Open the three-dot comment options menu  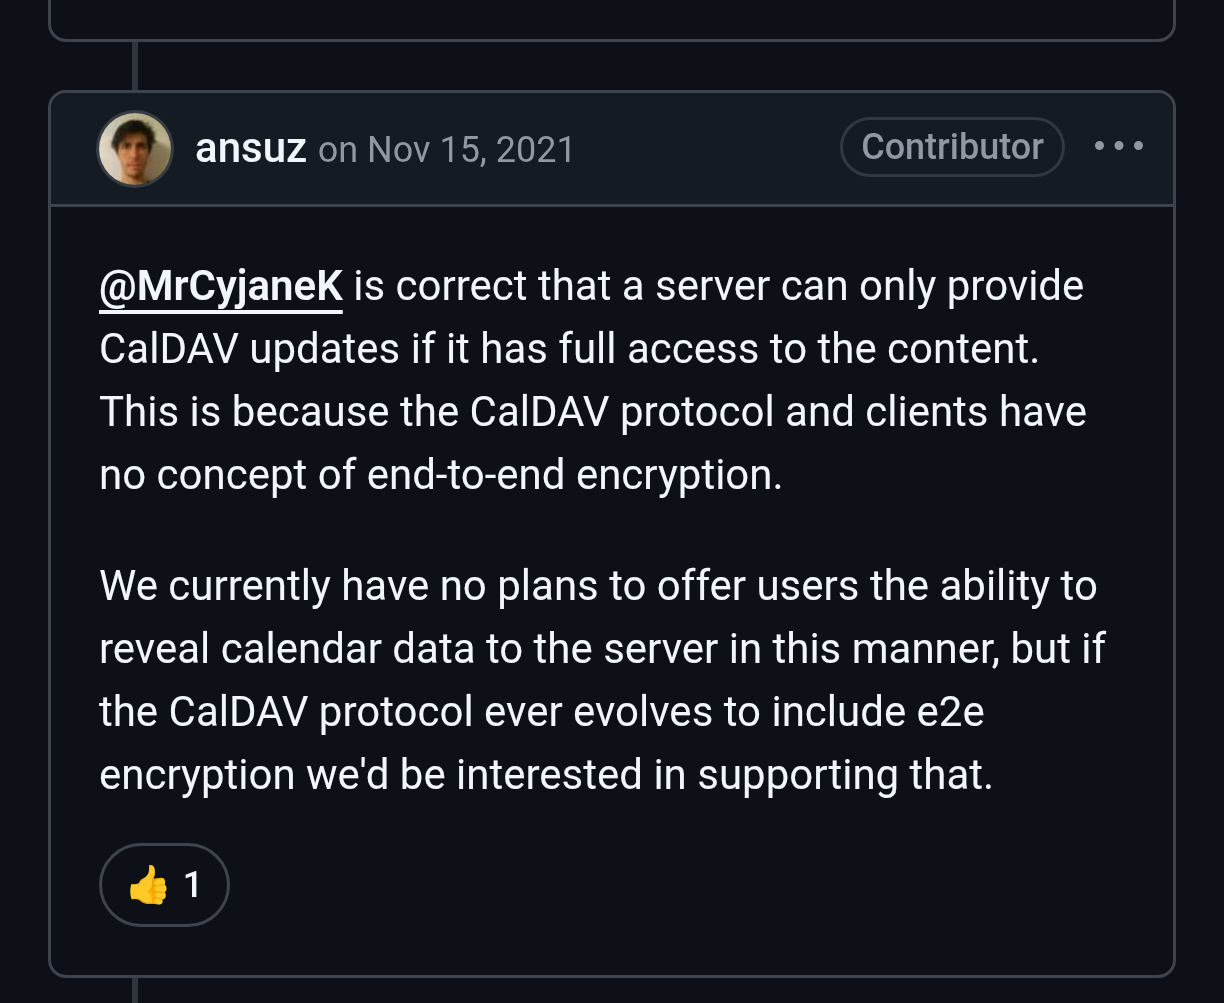[x=1119, y=147]
